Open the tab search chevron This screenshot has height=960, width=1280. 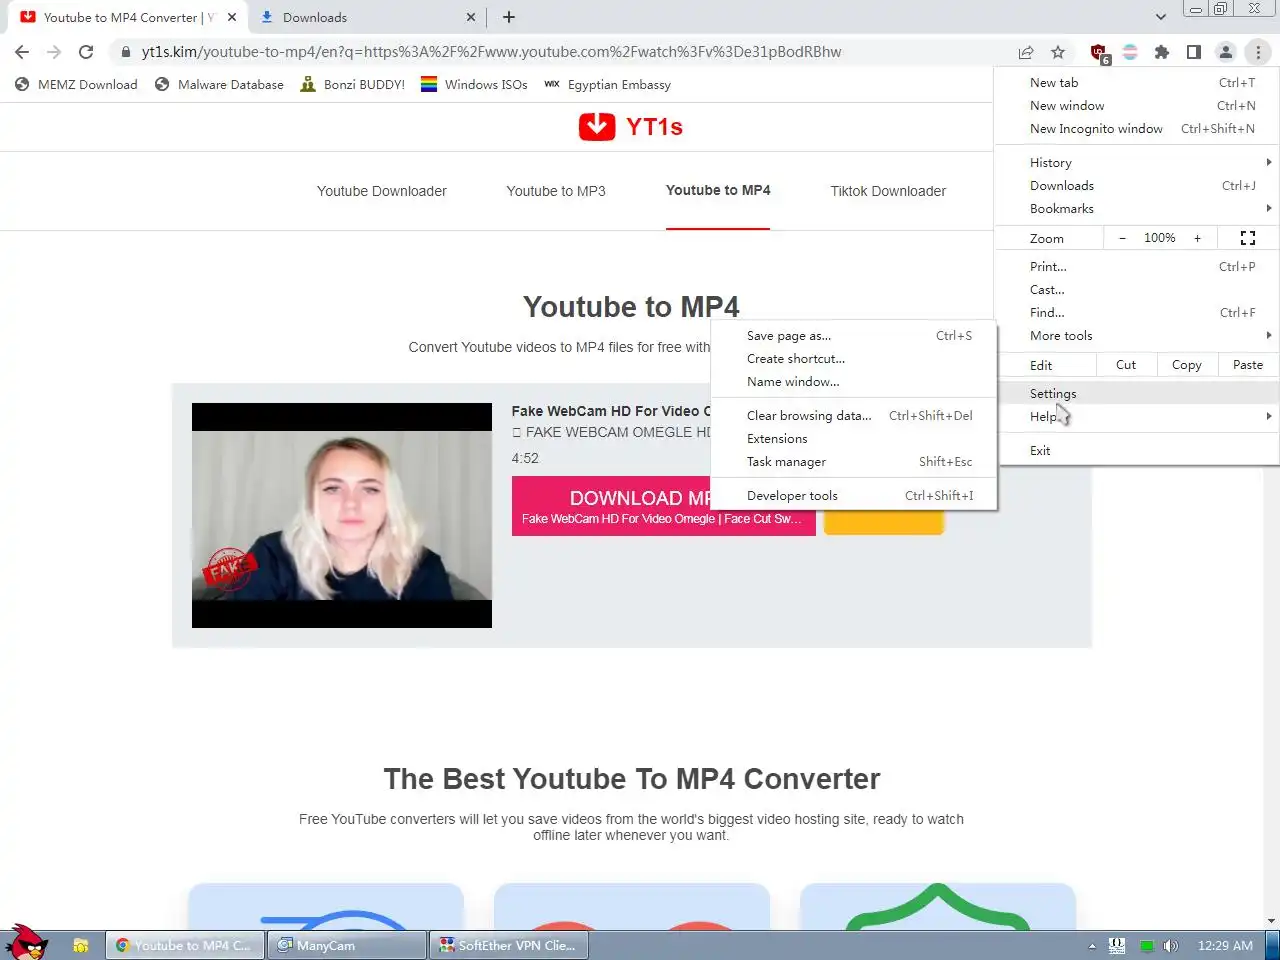pyautogui.click(x=1160, y=17)
